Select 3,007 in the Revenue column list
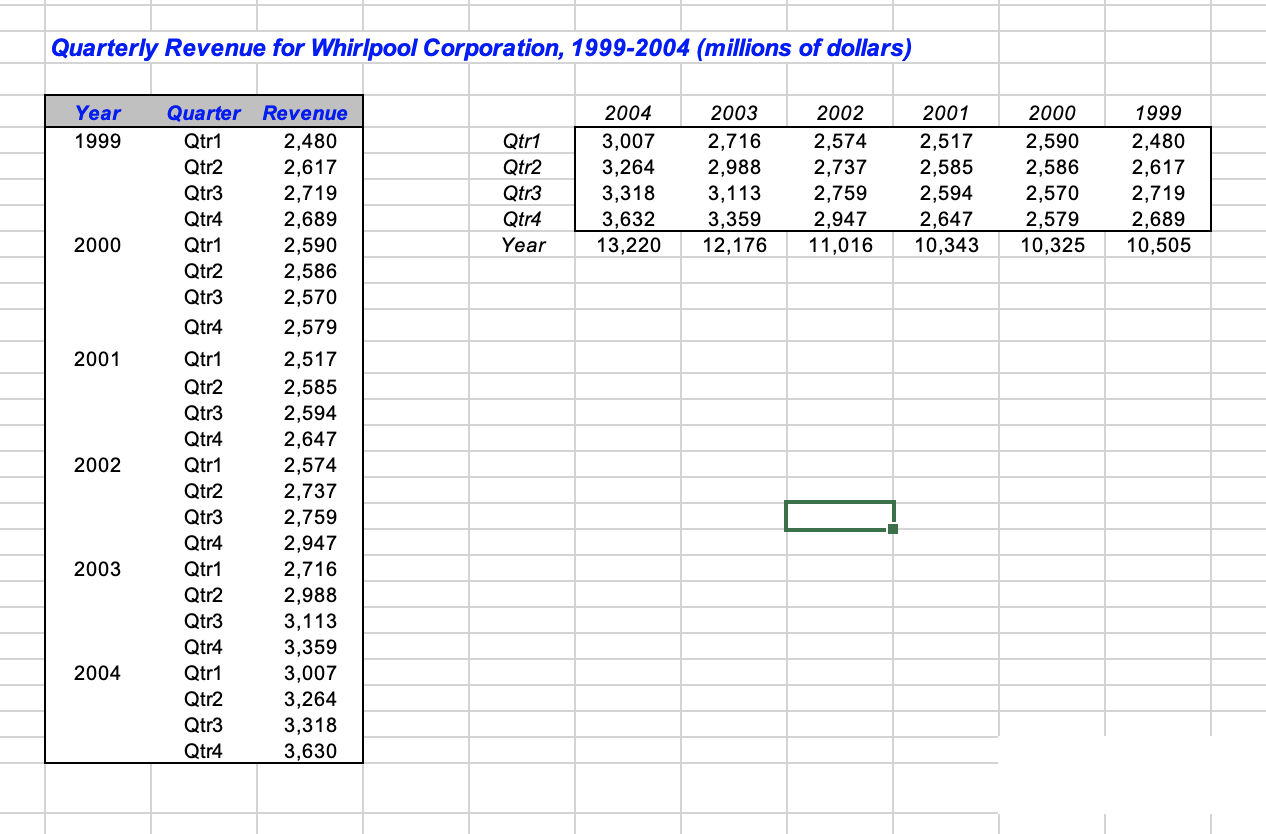The height and width of the screenshot is (834, 1266). coord(310,673)
